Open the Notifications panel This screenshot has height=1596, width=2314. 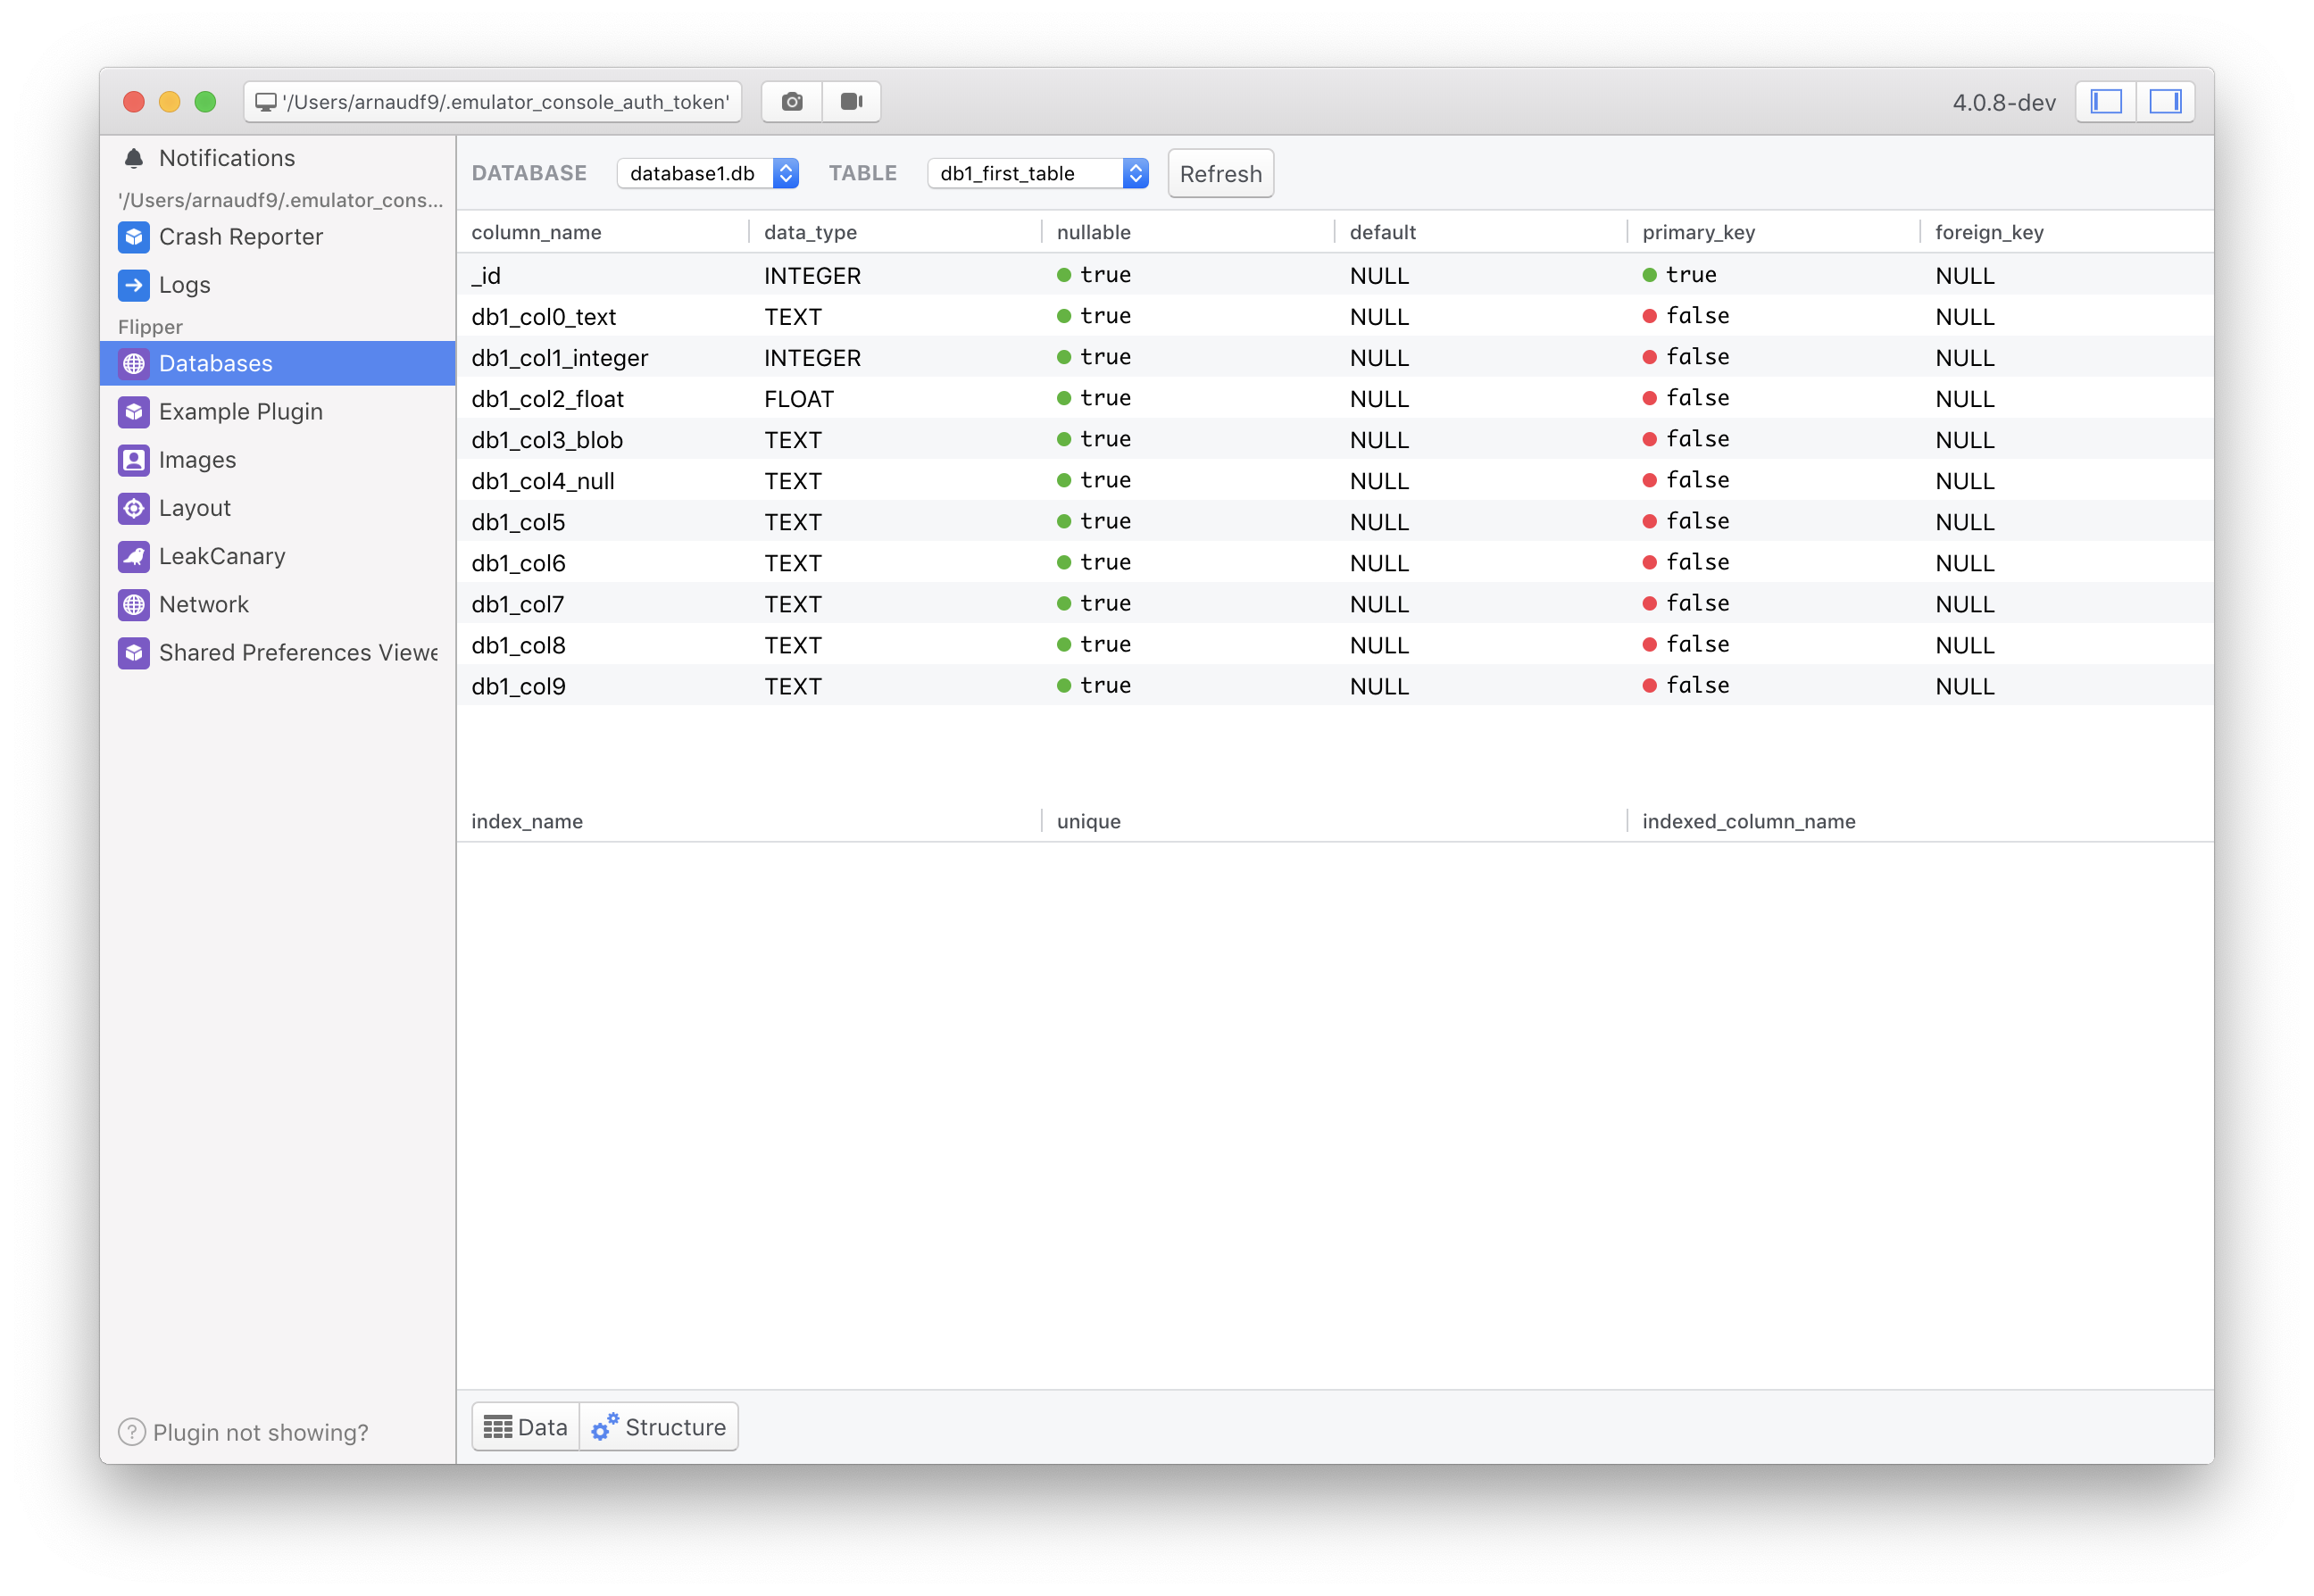point(227,157)
